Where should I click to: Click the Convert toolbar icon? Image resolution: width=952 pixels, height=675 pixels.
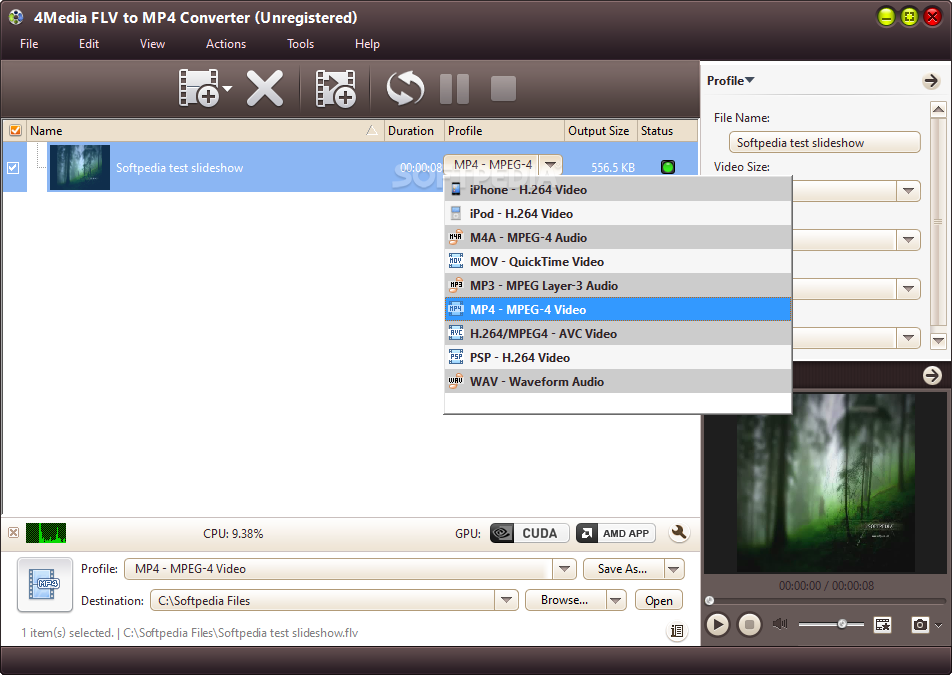tap(405, 88)
